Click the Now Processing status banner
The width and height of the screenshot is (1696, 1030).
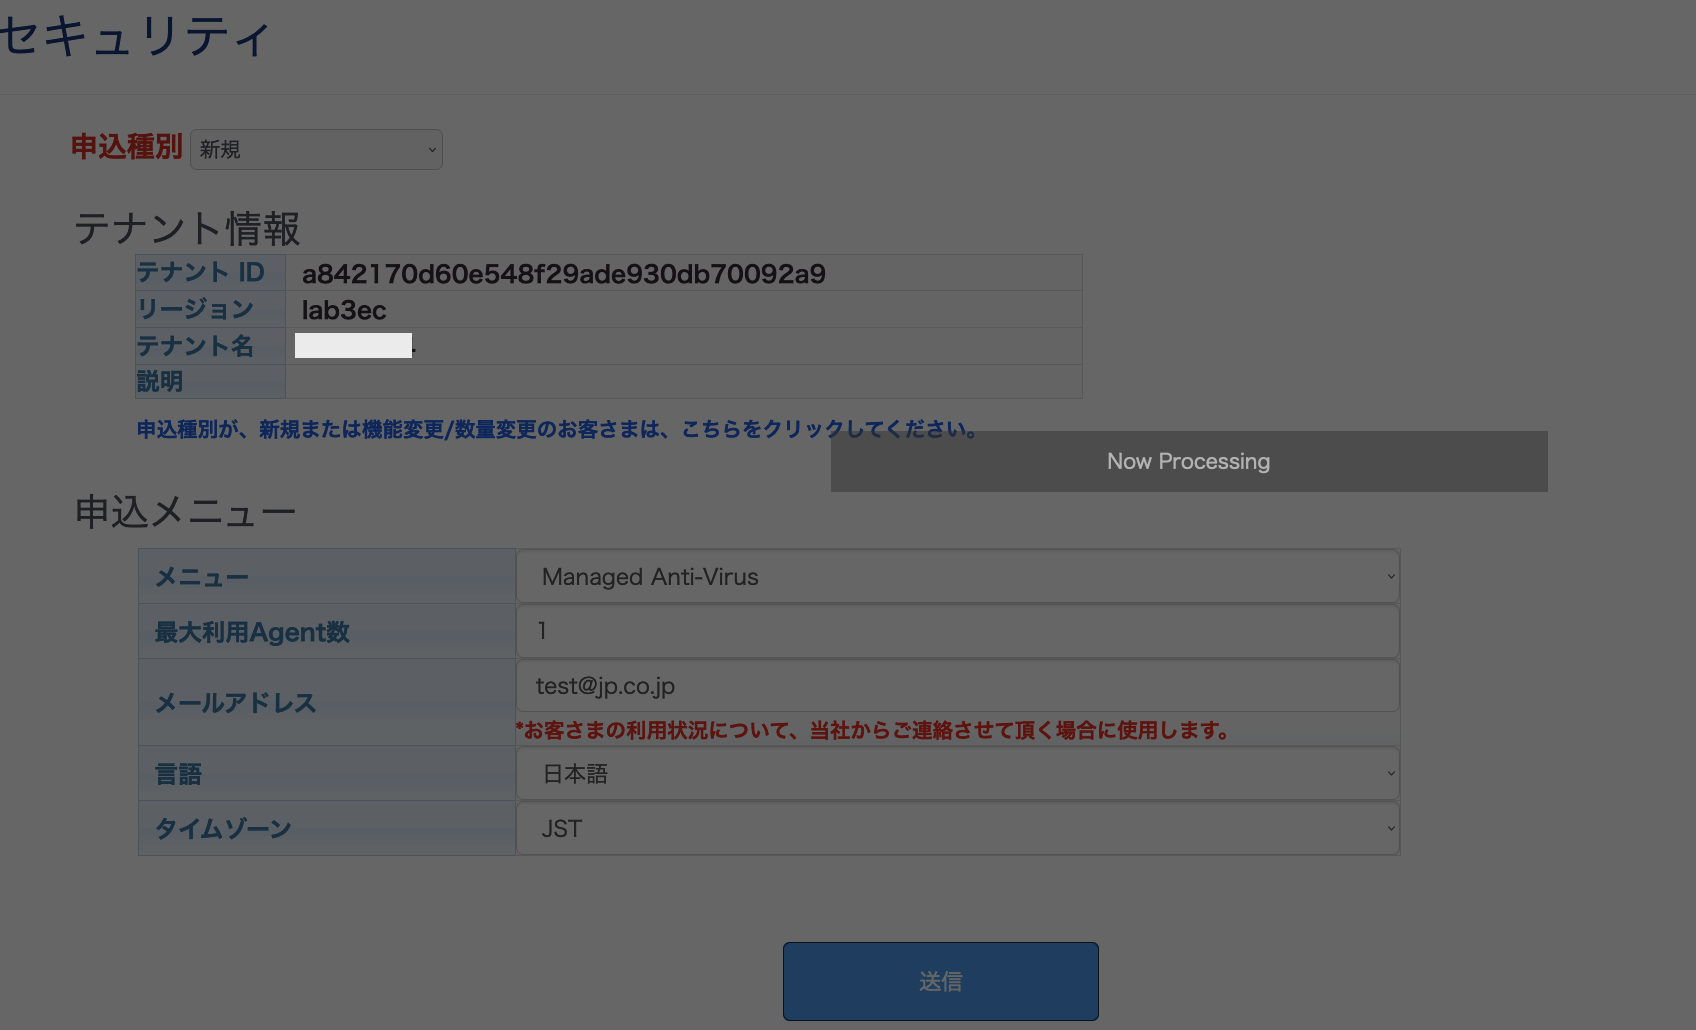(x=1188, y=461)
